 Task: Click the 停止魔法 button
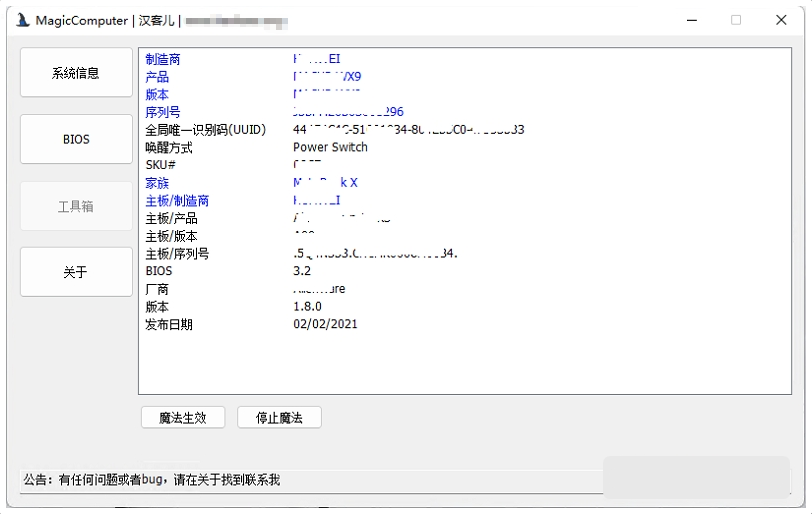tap(279, 417)
